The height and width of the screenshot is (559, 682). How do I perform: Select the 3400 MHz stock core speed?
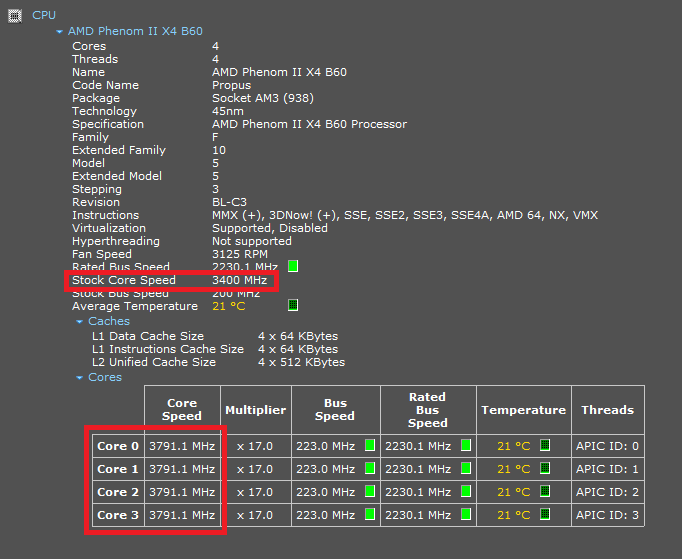coord(240,280)
